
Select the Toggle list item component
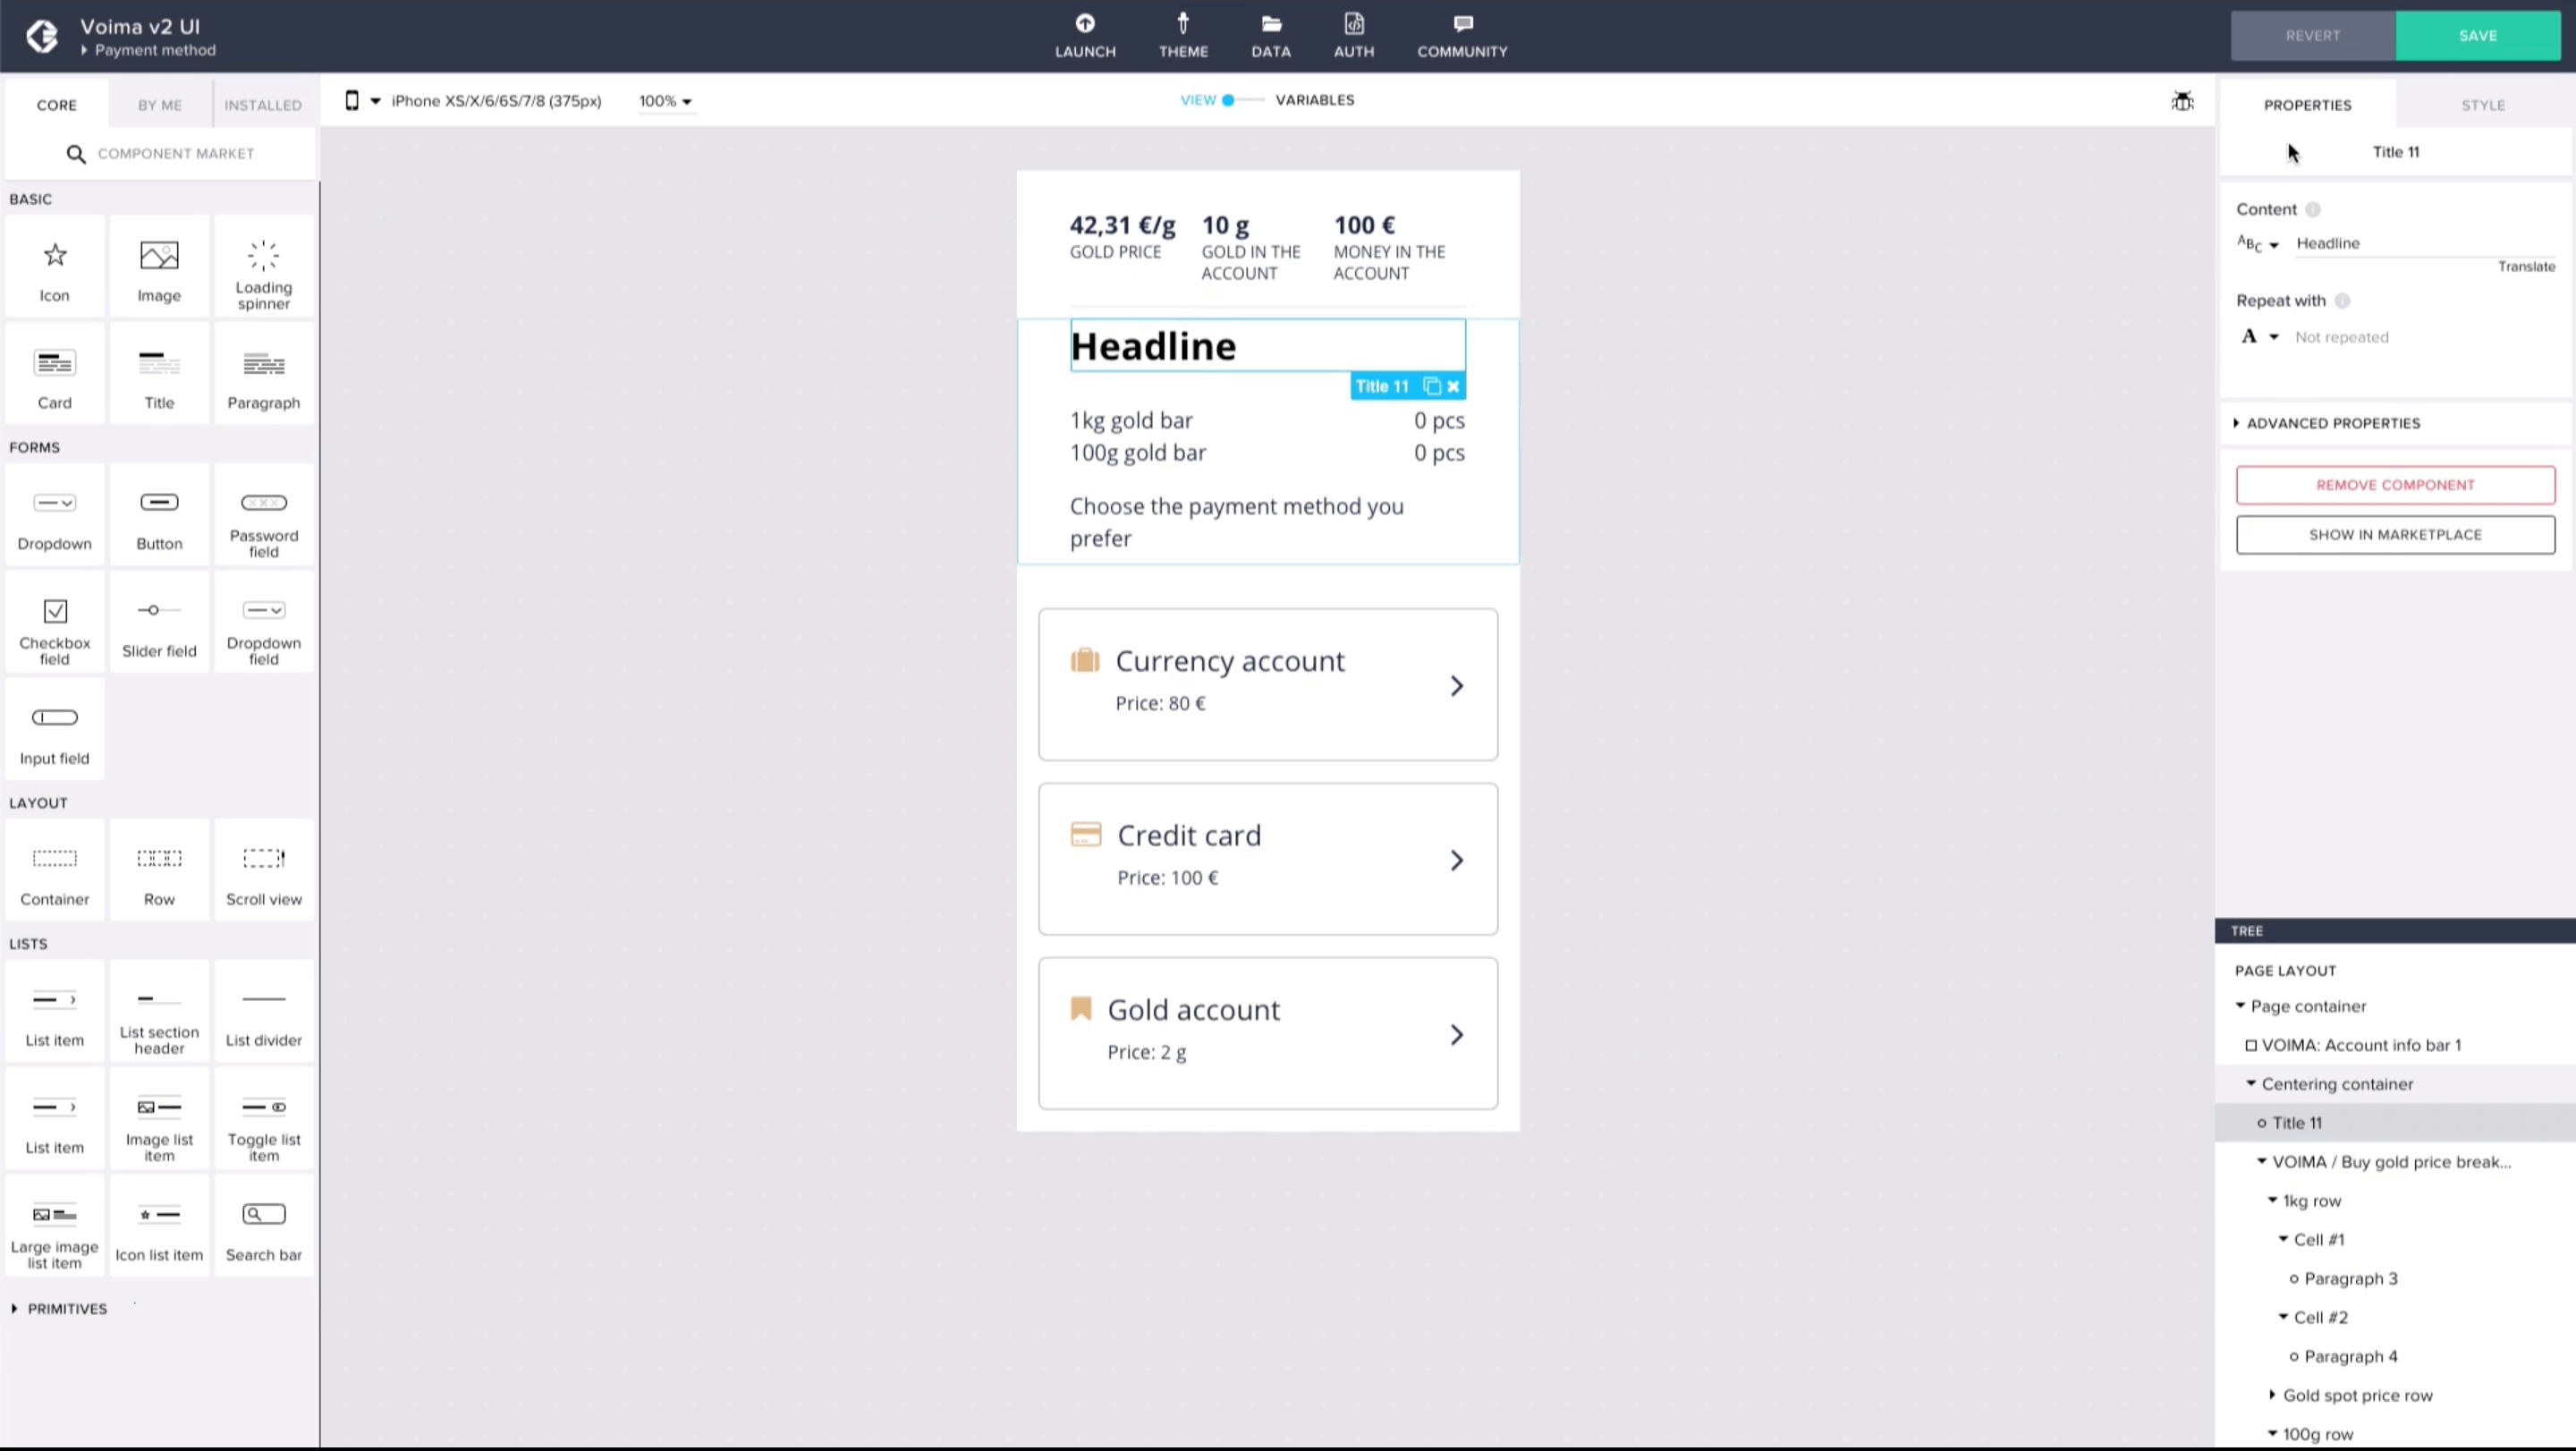(263, 1120)
